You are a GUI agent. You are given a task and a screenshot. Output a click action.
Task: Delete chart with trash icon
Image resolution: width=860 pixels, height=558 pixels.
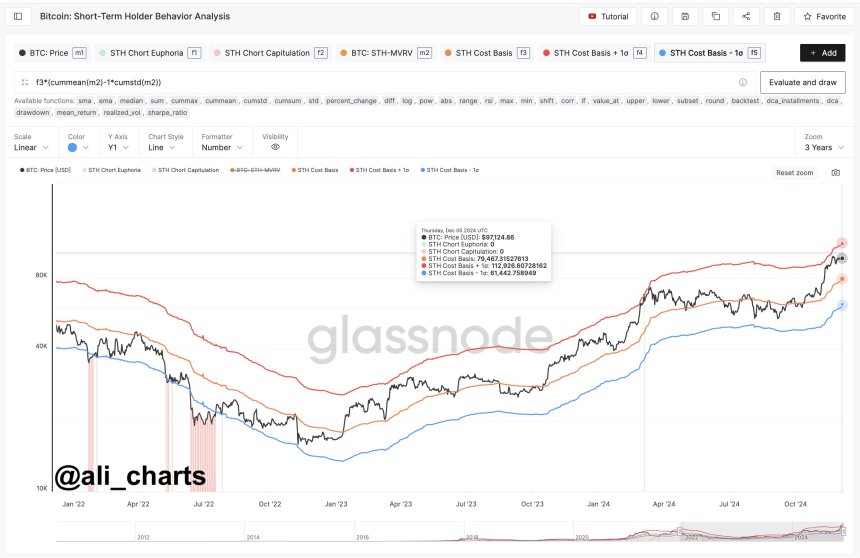[777, 17]
